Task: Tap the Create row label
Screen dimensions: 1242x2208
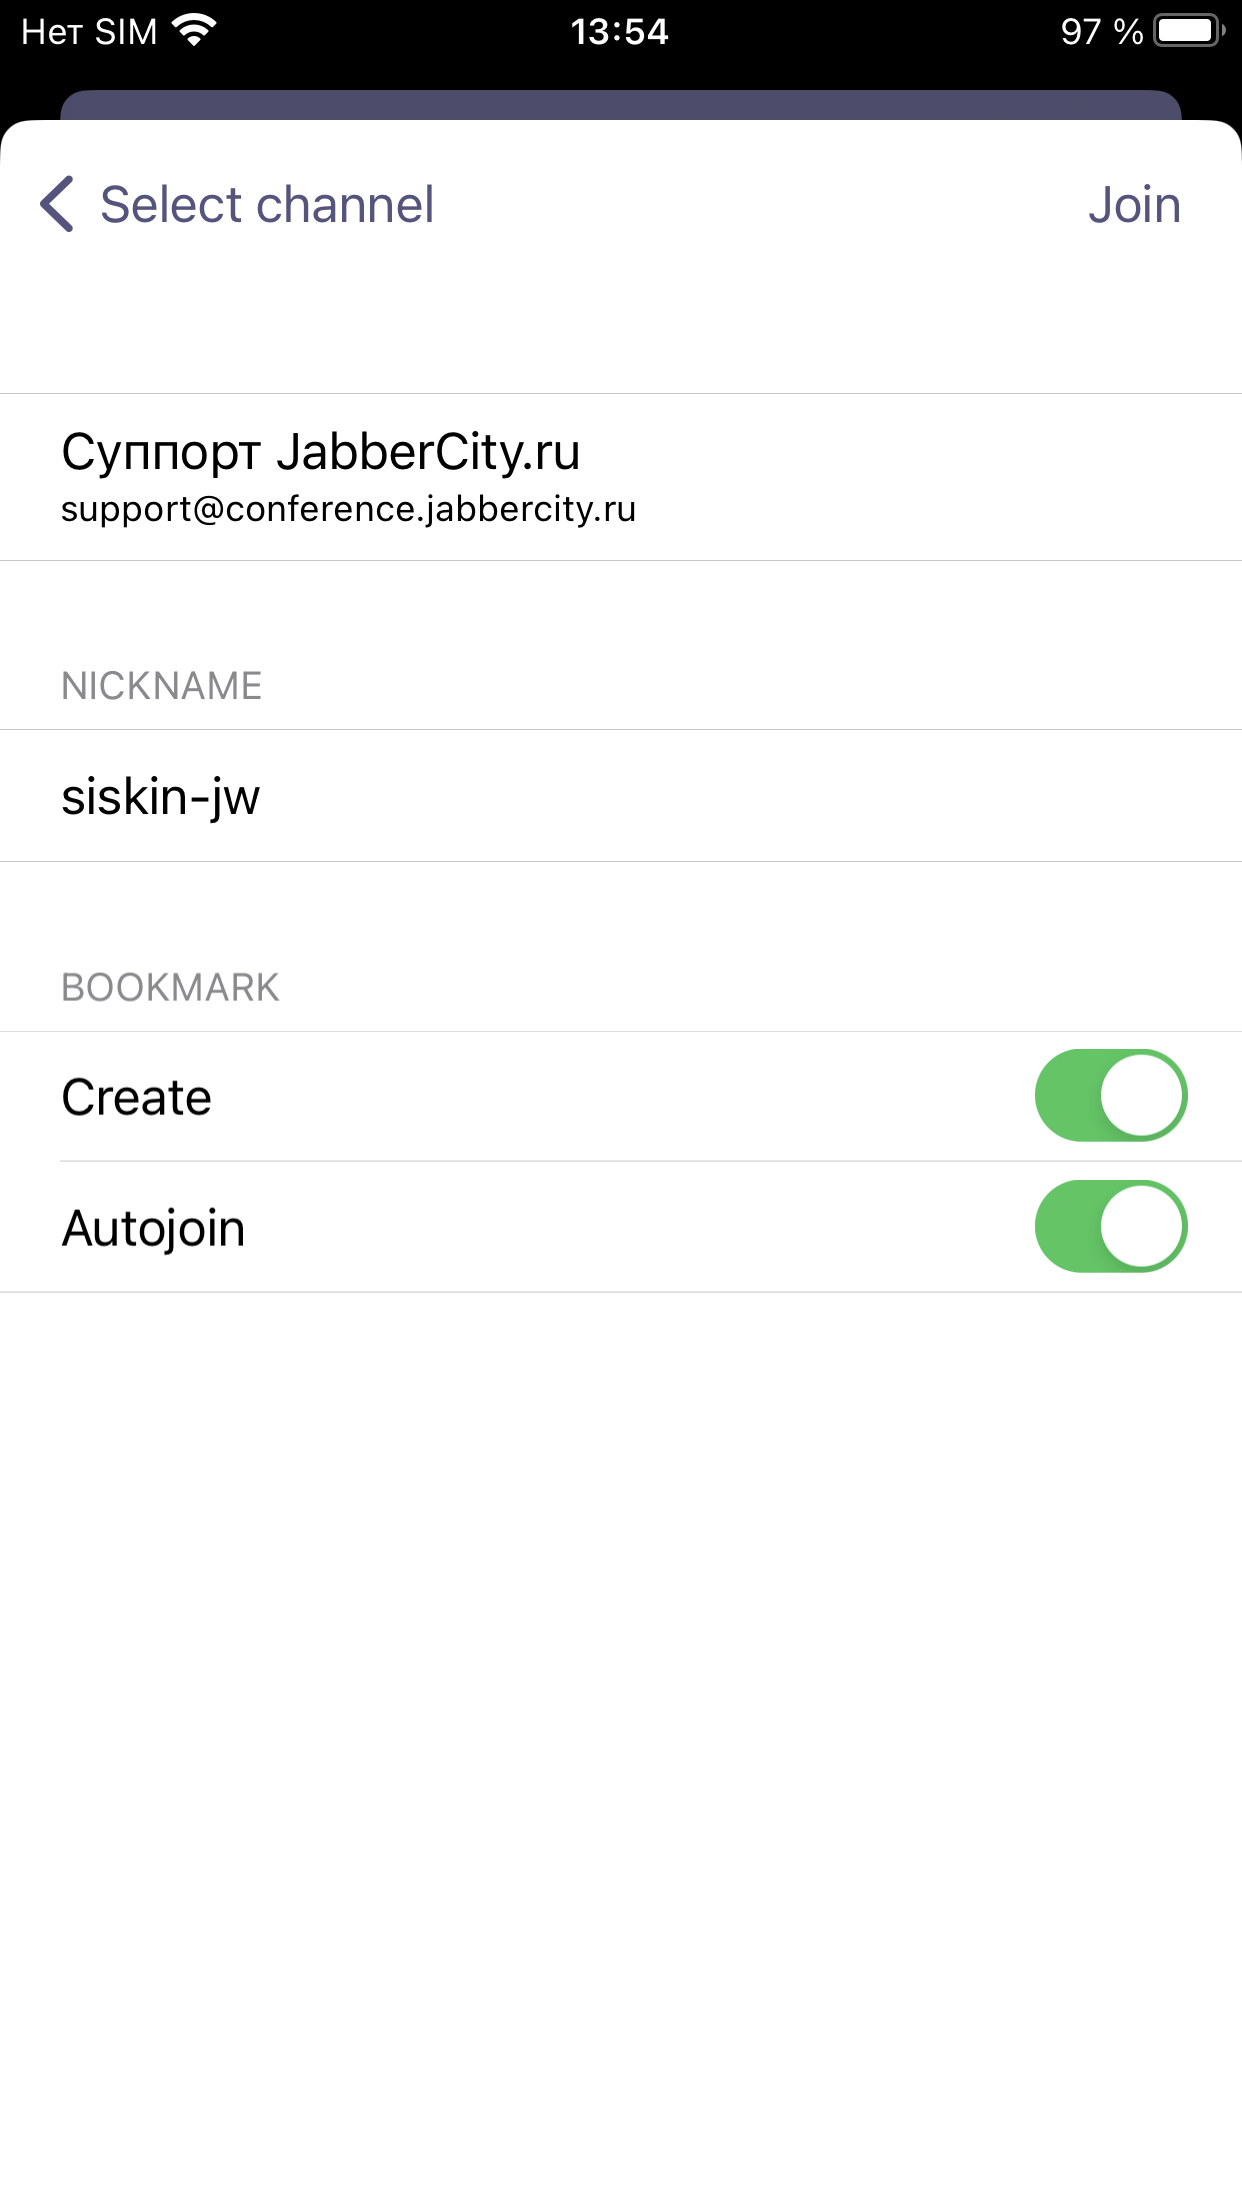Action: (x=137, y=1097)
